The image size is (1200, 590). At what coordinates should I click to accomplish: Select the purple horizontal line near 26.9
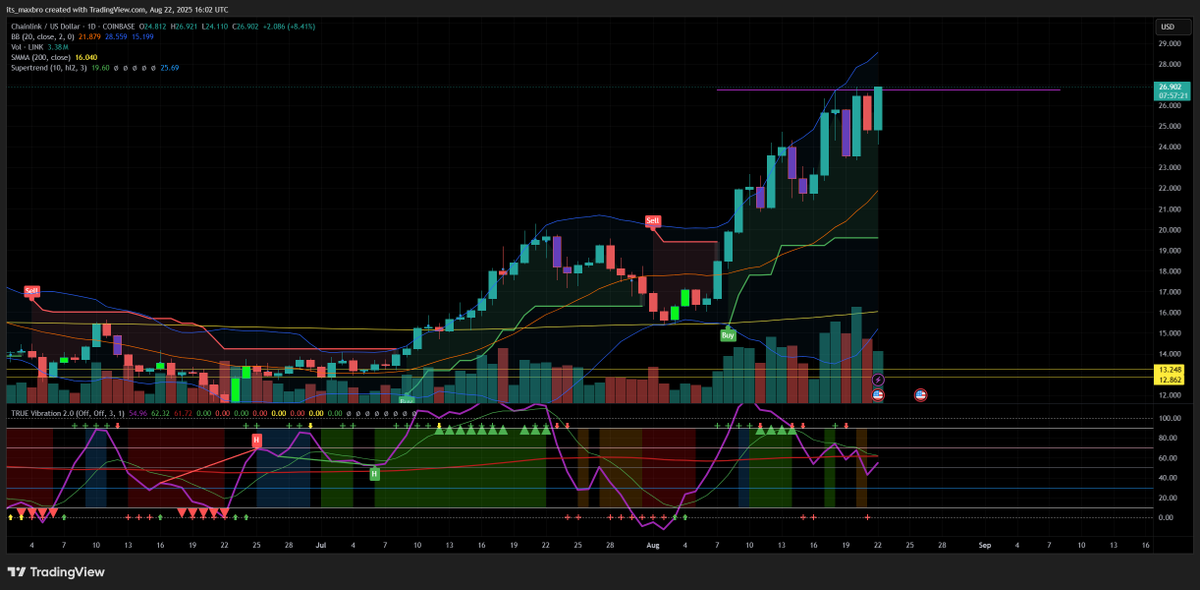888,90
